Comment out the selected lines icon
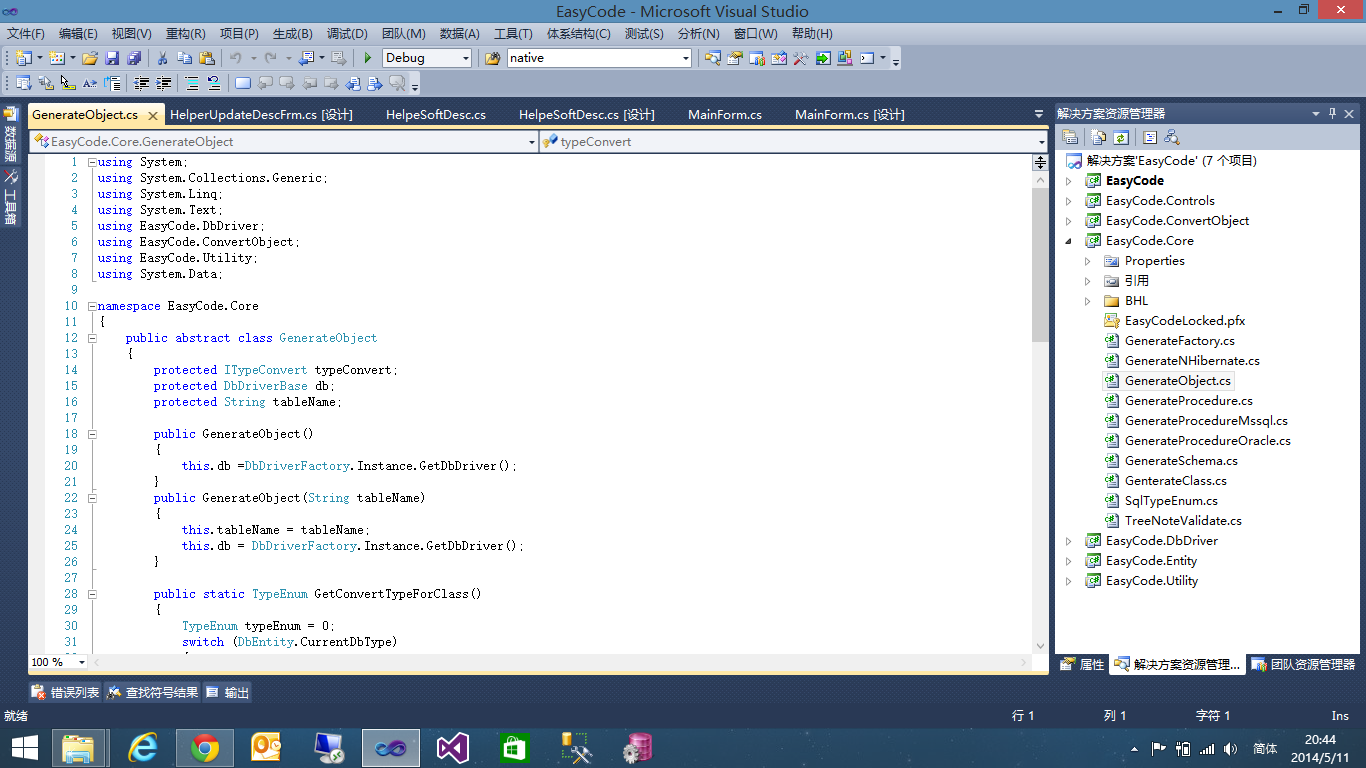 [192, 83]
